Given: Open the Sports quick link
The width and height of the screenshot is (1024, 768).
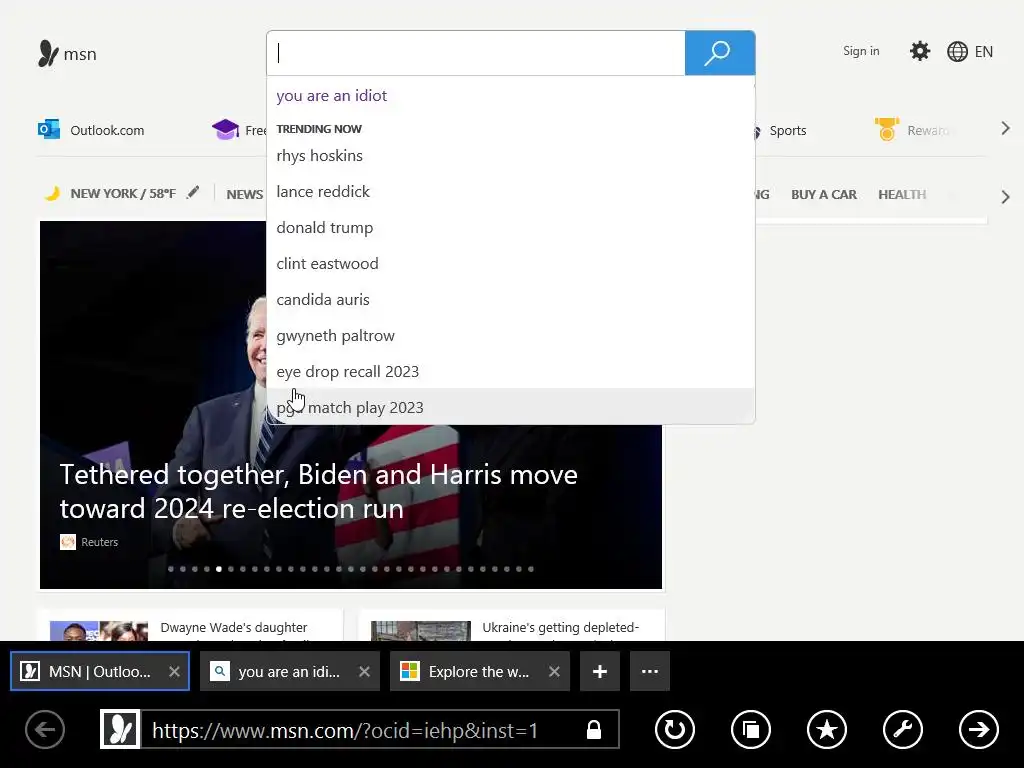Looking at the screenshot, I should [788, 130].
